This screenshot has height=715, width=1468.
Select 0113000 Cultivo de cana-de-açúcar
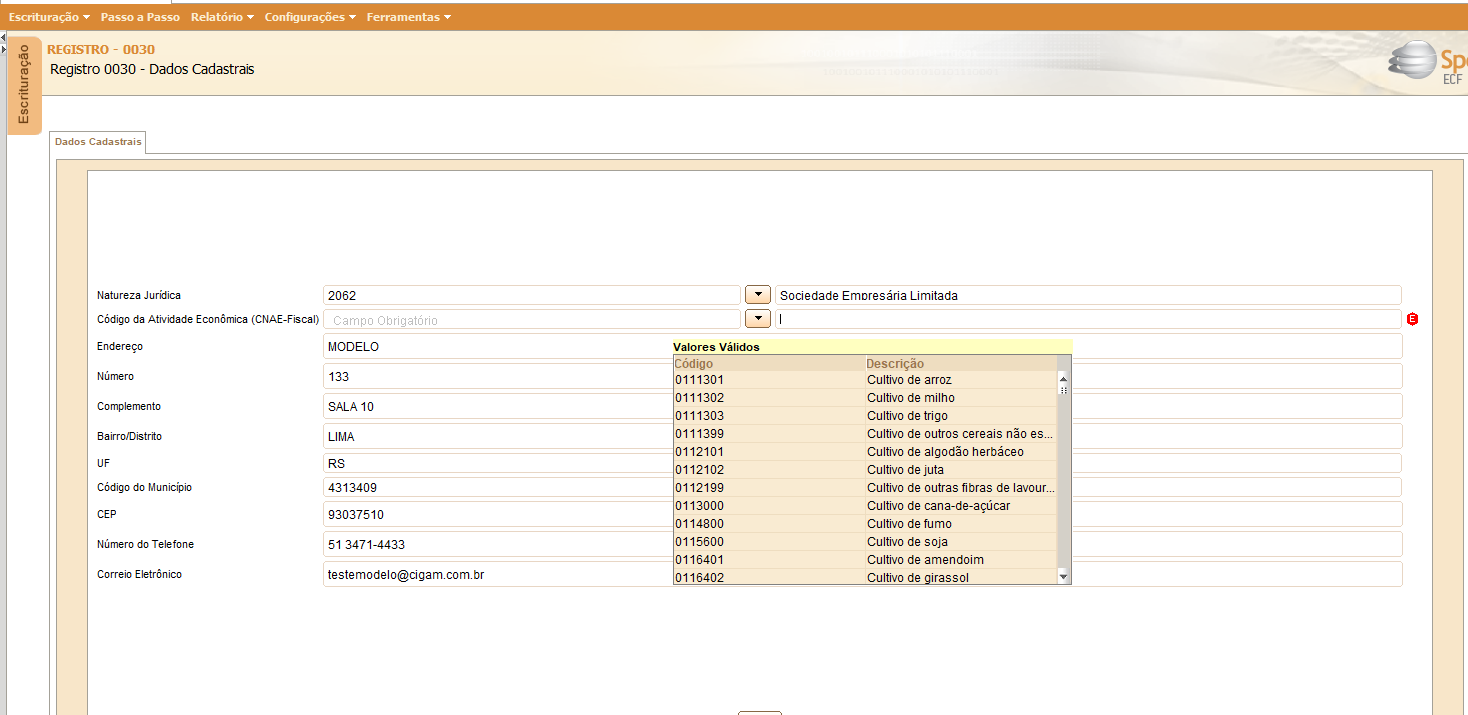pos(865,506)
